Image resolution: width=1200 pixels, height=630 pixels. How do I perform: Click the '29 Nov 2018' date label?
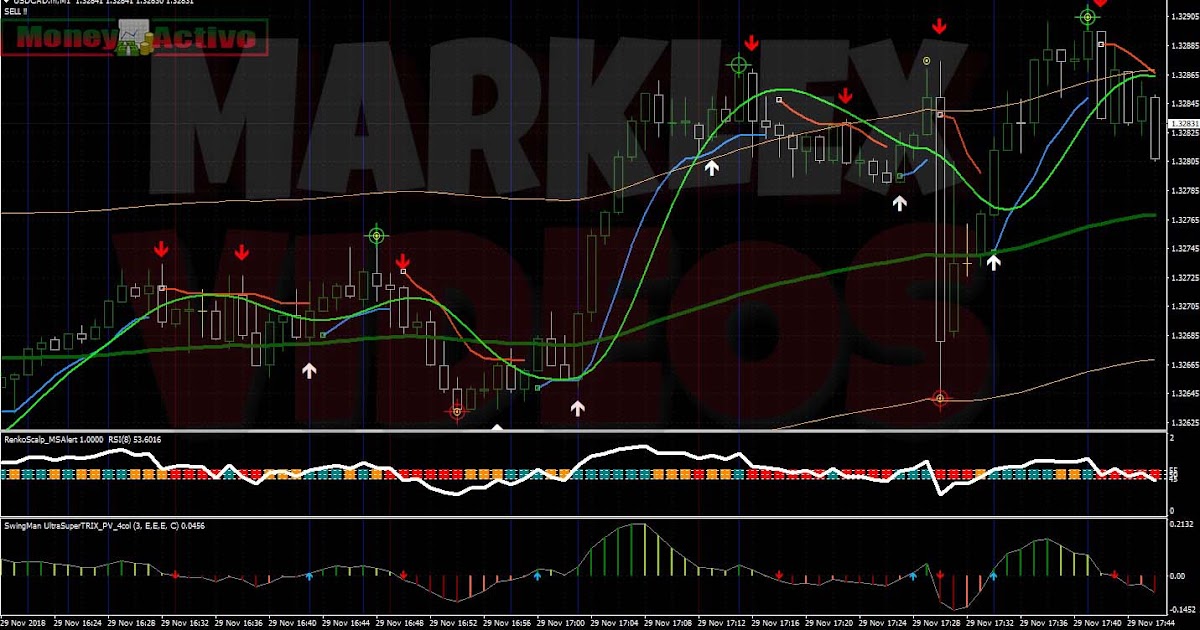(25, 621)
